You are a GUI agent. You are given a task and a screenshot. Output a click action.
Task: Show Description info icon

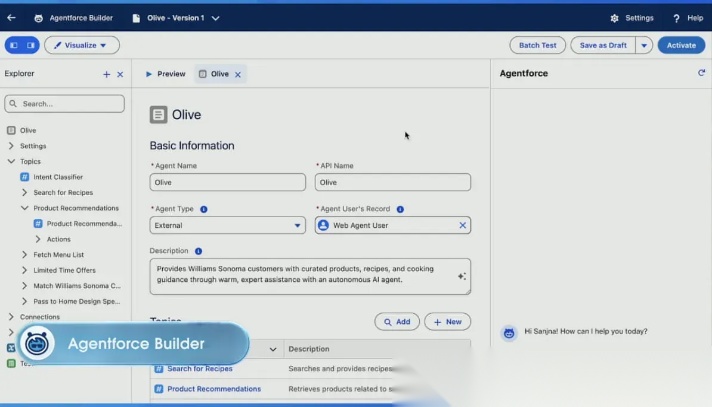pos(198,251)
